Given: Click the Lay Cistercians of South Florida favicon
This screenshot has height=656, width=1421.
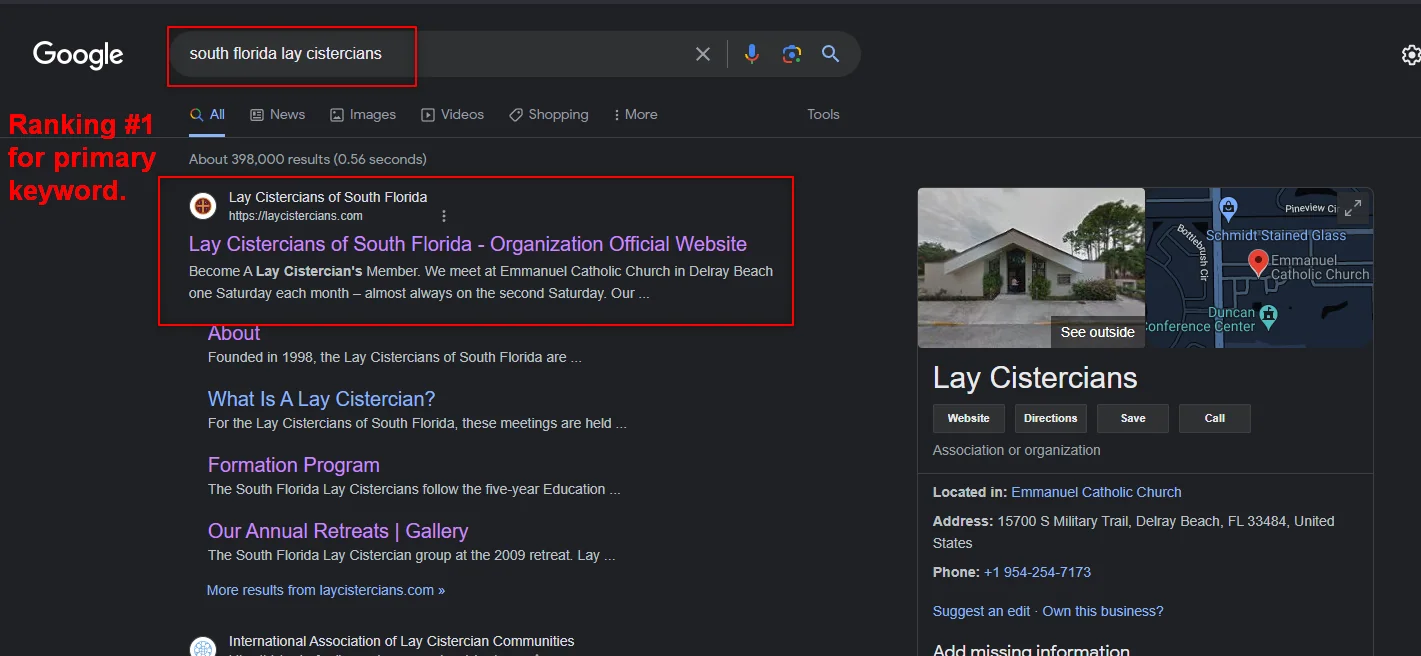Looking at the screenshot, I should [x=203, y=206].
